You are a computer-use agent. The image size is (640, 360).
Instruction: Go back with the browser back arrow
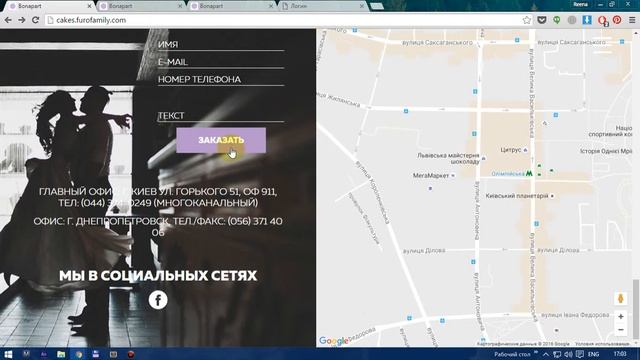[8, 20]
